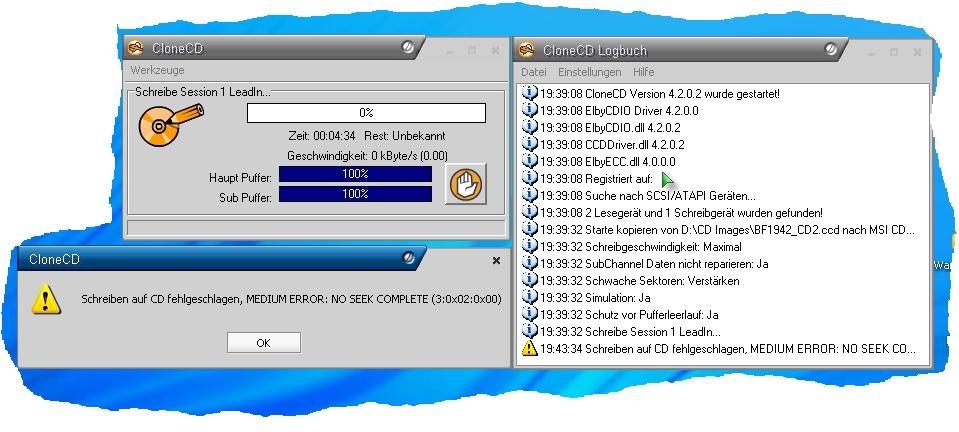959x432 pixels.
Task: Click the error message text in the dialog
Action: coord(291,299)
